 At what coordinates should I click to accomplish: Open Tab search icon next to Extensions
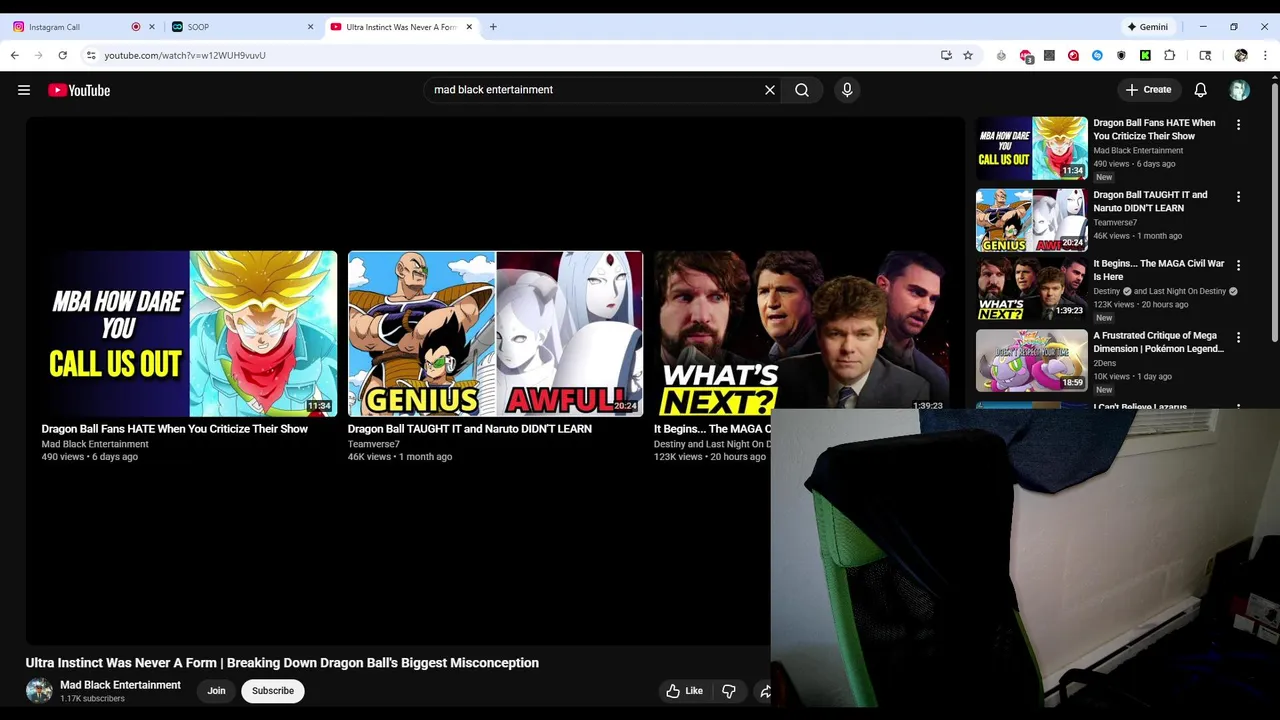click(1205, 55)
